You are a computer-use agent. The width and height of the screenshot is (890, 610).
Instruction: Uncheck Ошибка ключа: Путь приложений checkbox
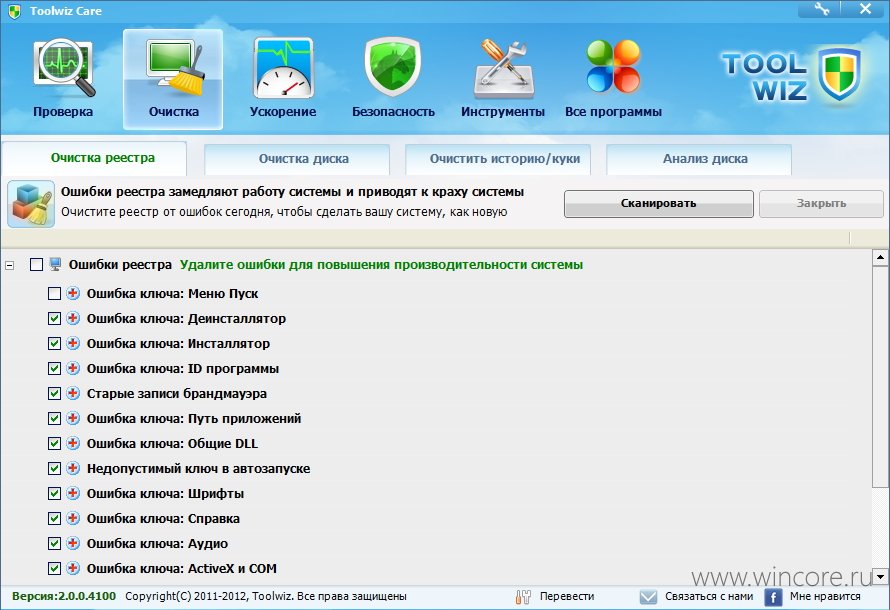tap(54, 418)
